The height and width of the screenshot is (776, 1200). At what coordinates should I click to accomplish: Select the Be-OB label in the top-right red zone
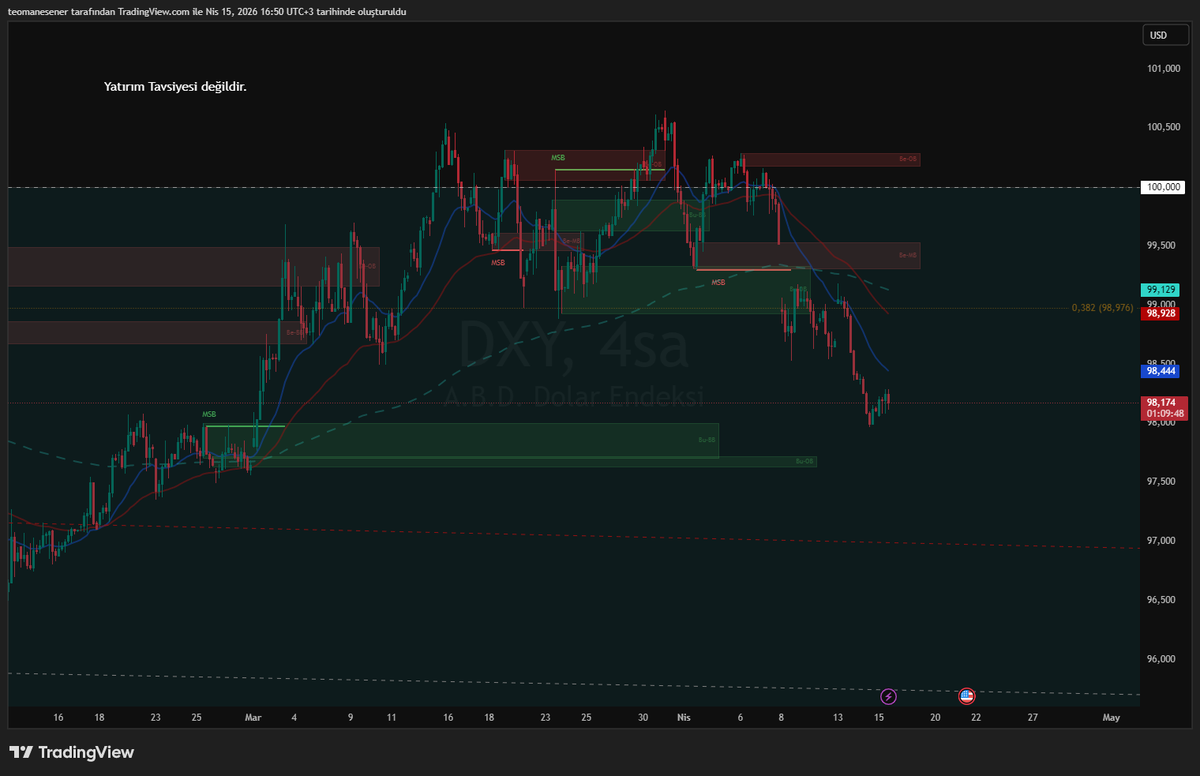coord(907,159)
